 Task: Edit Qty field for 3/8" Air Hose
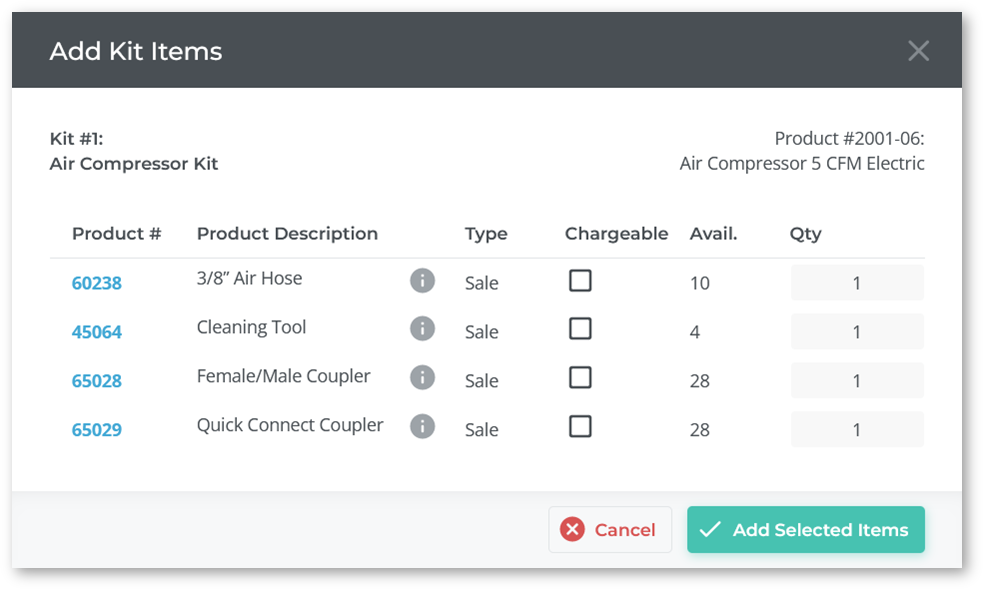coord(857,283)
